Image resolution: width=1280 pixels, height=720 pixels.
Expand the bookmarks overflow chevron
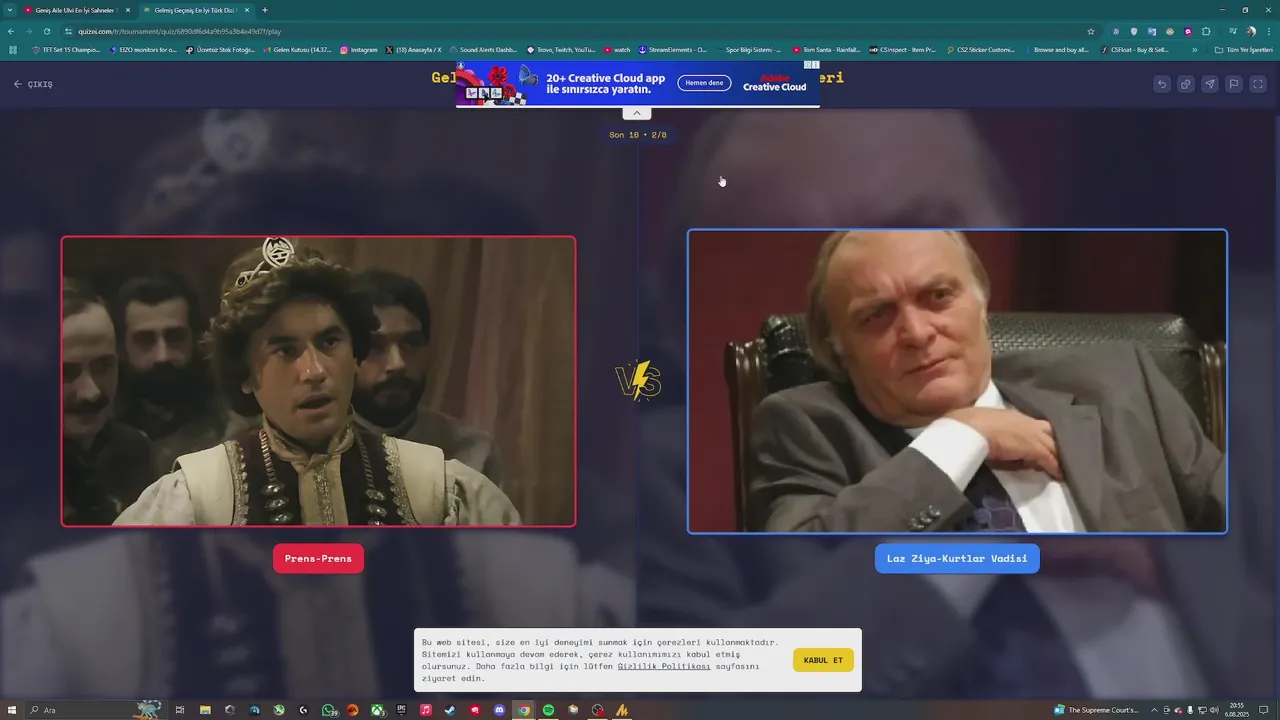coord(1194,49)
